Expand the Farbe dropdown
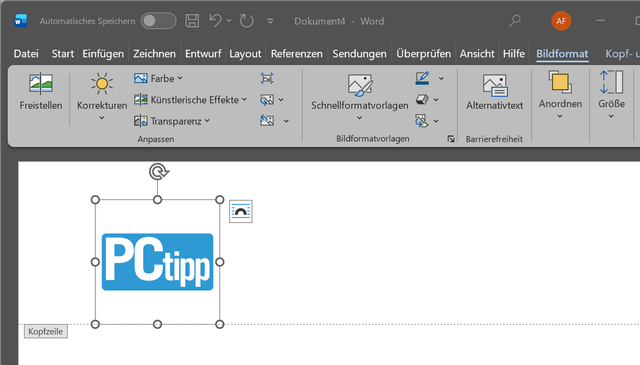Screen dimensions: 640x365 pyautogui.click(x=158, y=78)
